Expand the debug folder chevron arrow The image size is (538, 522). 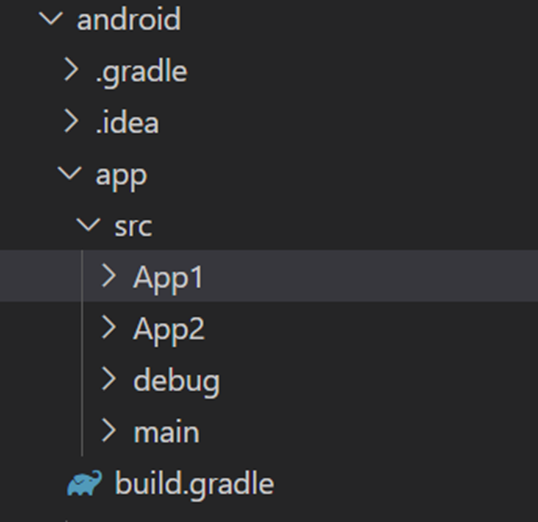pos(109,379)
